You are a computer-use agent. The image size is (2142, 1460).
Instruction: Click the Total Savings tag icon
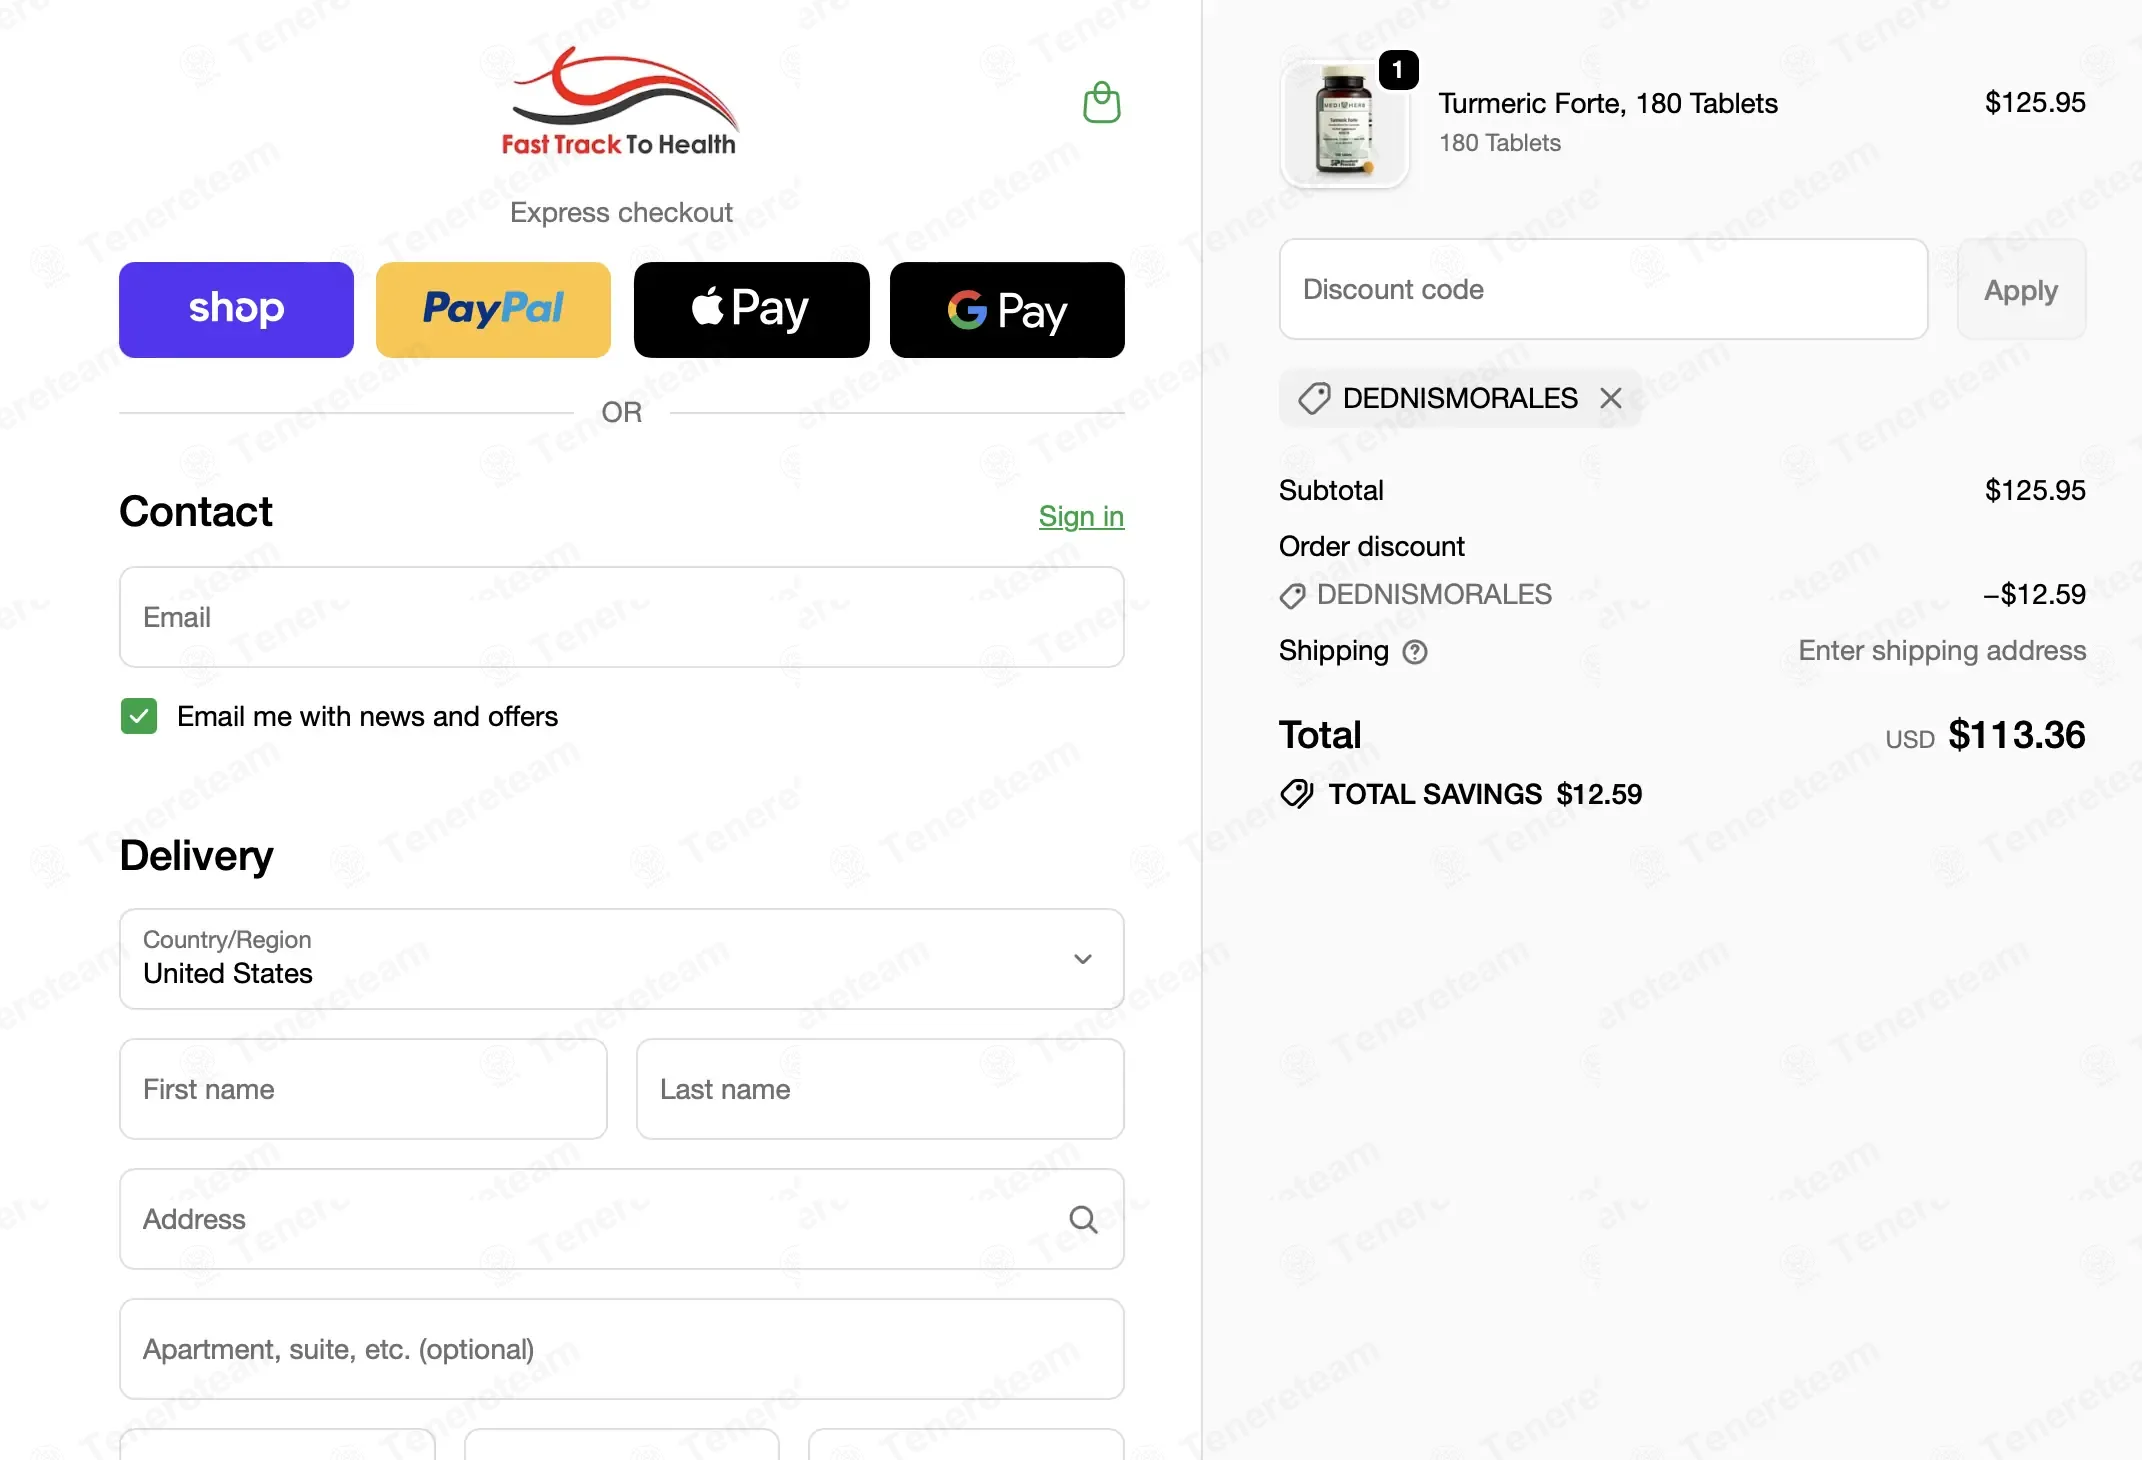[x=1296, y=794]
